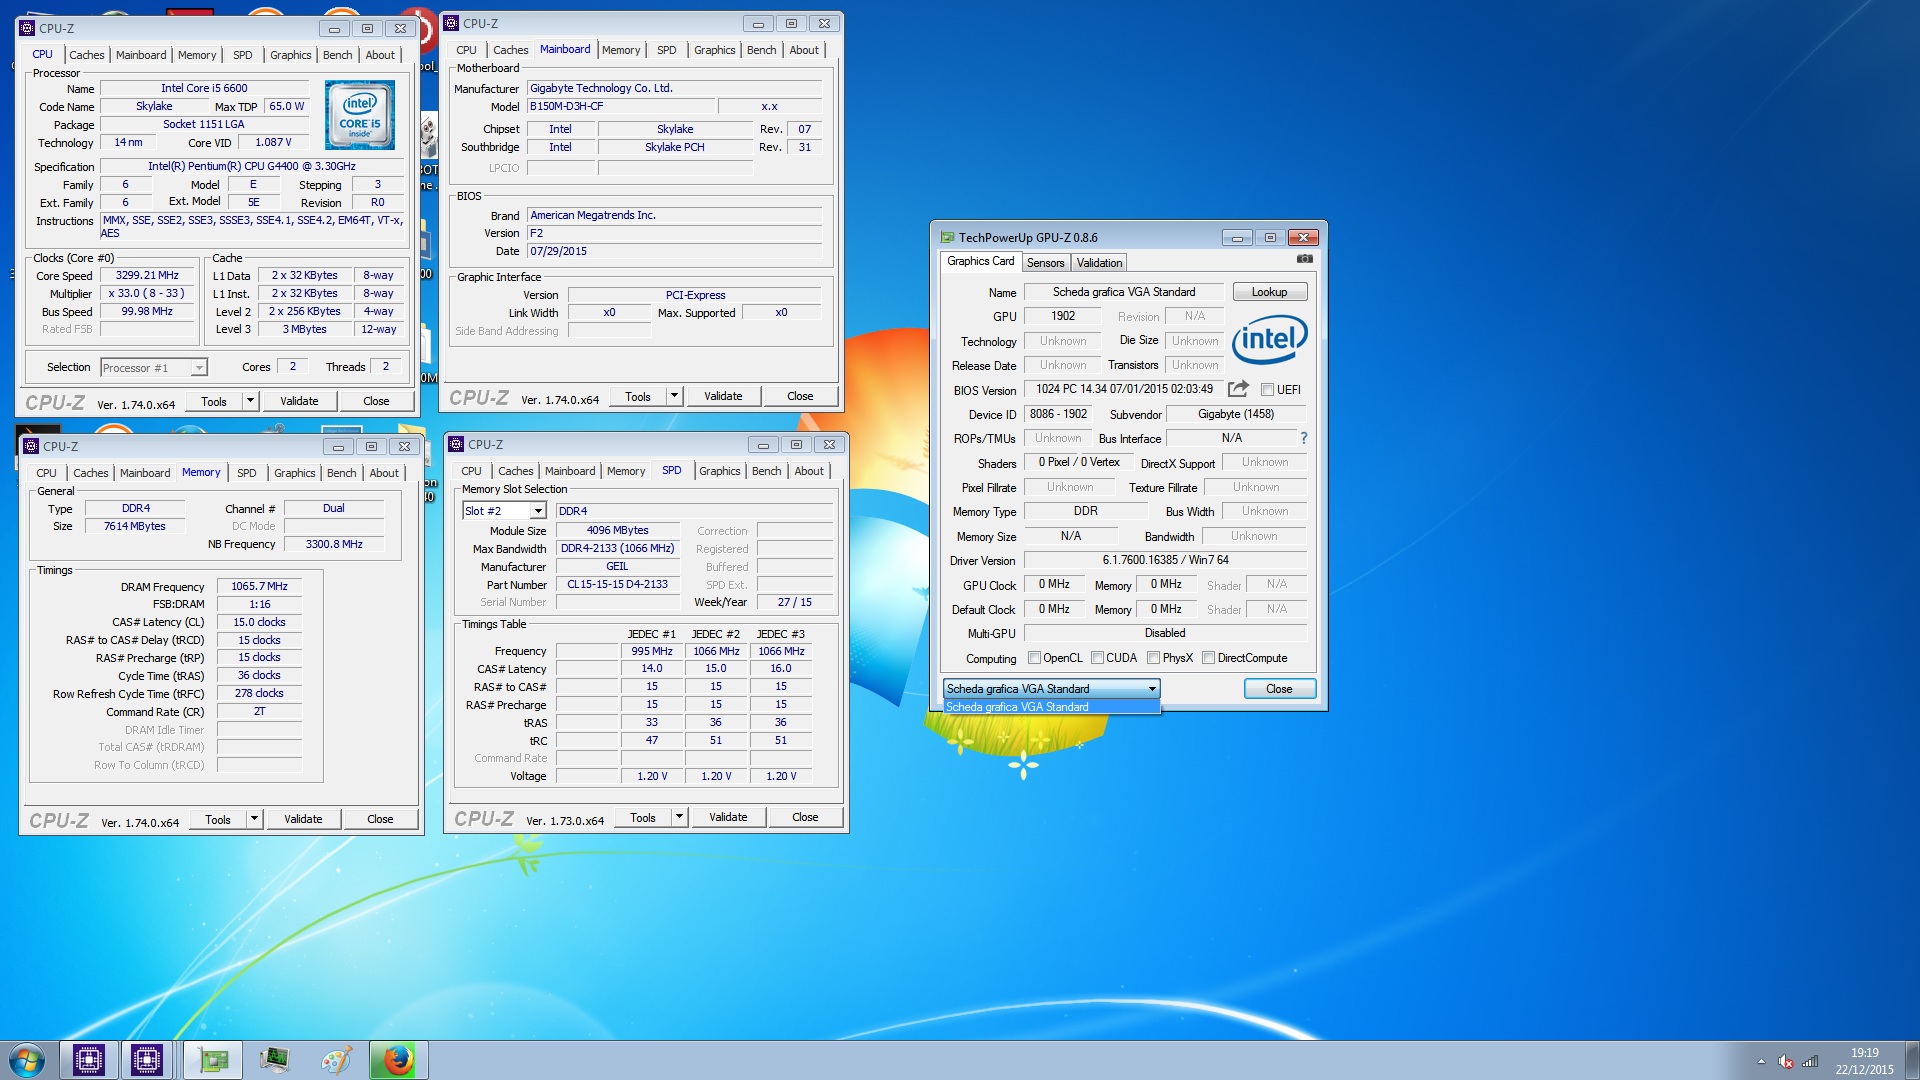Open the second CPU-Z taskbar icon
This screenshot has height=1080, width=1920.
147,1060
